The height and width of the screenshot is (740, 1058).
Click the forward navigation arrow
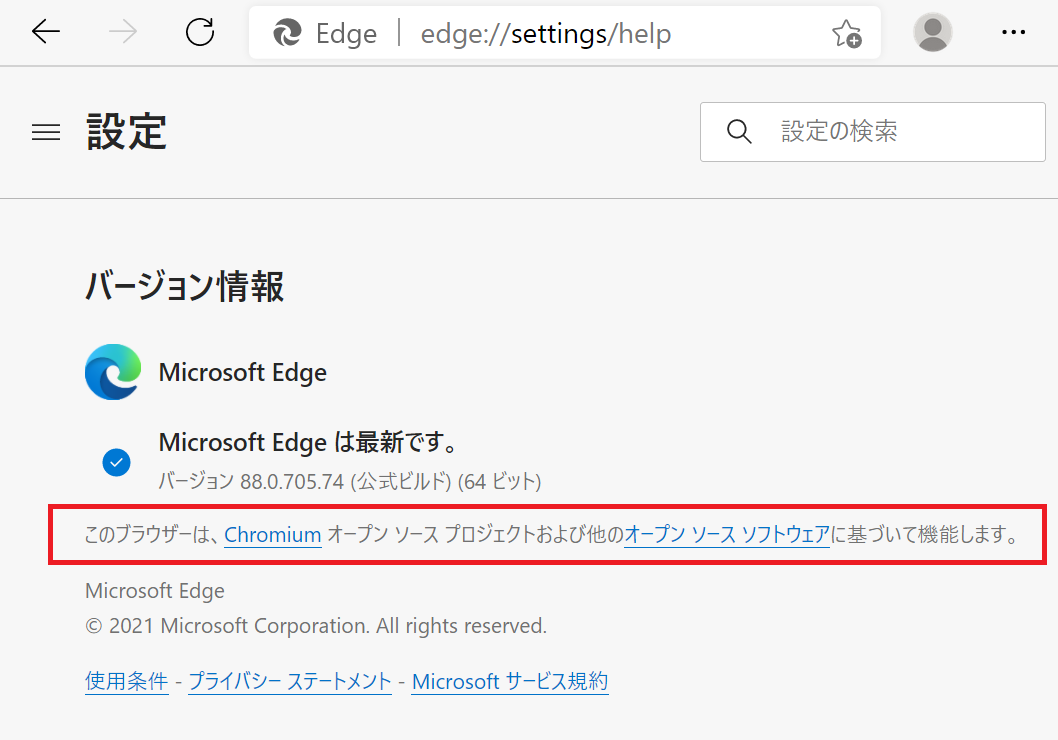pyautogui.click(x=123, y=32)
